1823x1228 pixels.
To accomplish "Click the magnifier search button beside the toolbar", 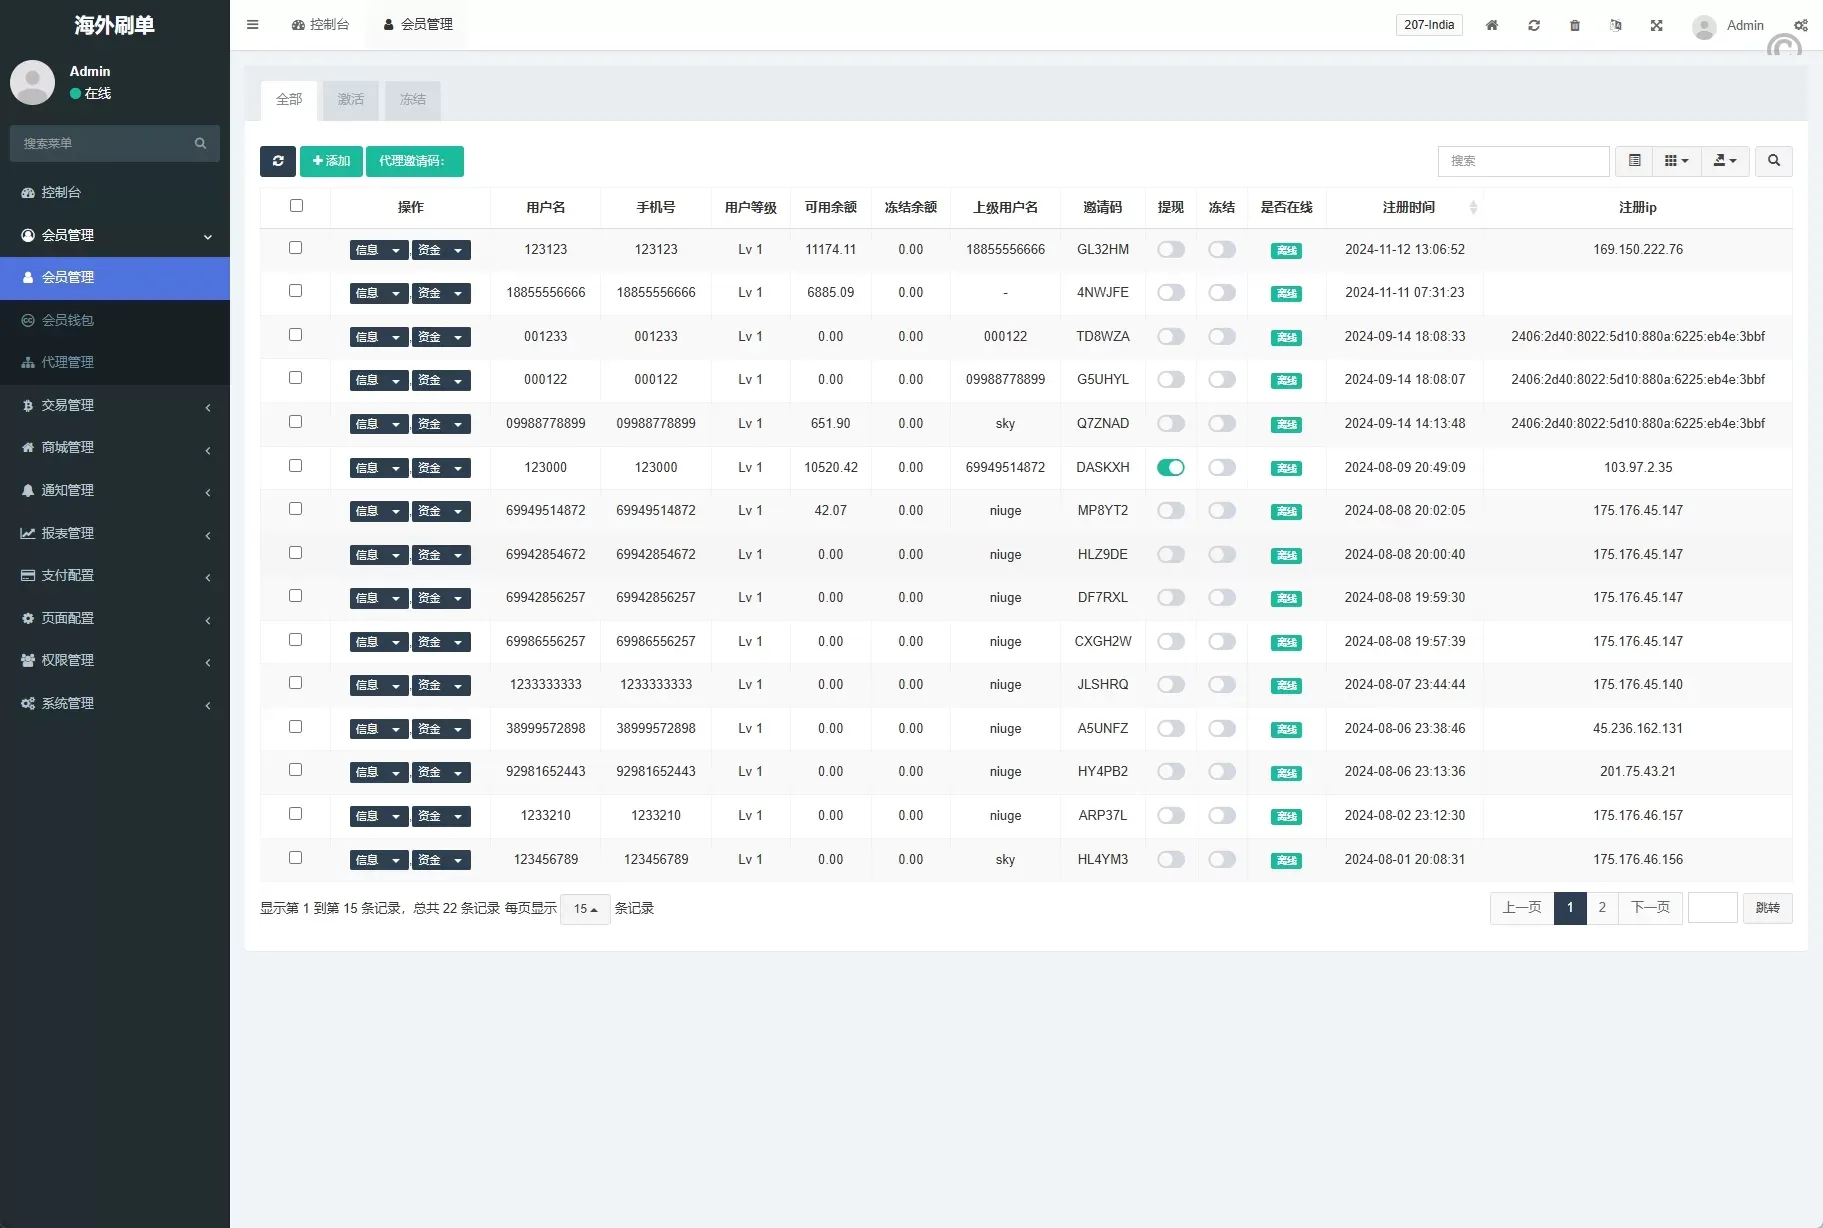I will (1773, 161).
